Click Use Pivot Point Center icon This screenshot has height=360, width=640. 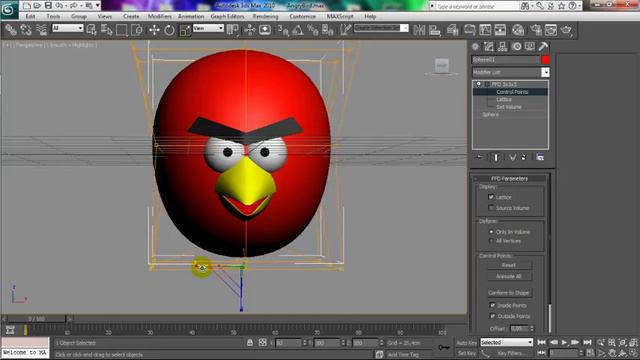tap(233, 29)
